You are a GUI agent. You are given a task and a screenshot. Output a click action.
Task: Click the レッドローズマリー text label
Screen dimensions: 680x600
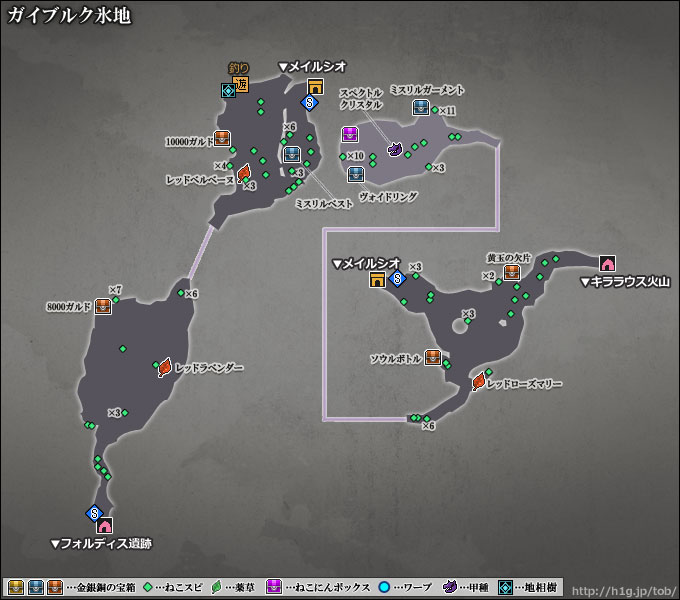click(x=524, y=384)
